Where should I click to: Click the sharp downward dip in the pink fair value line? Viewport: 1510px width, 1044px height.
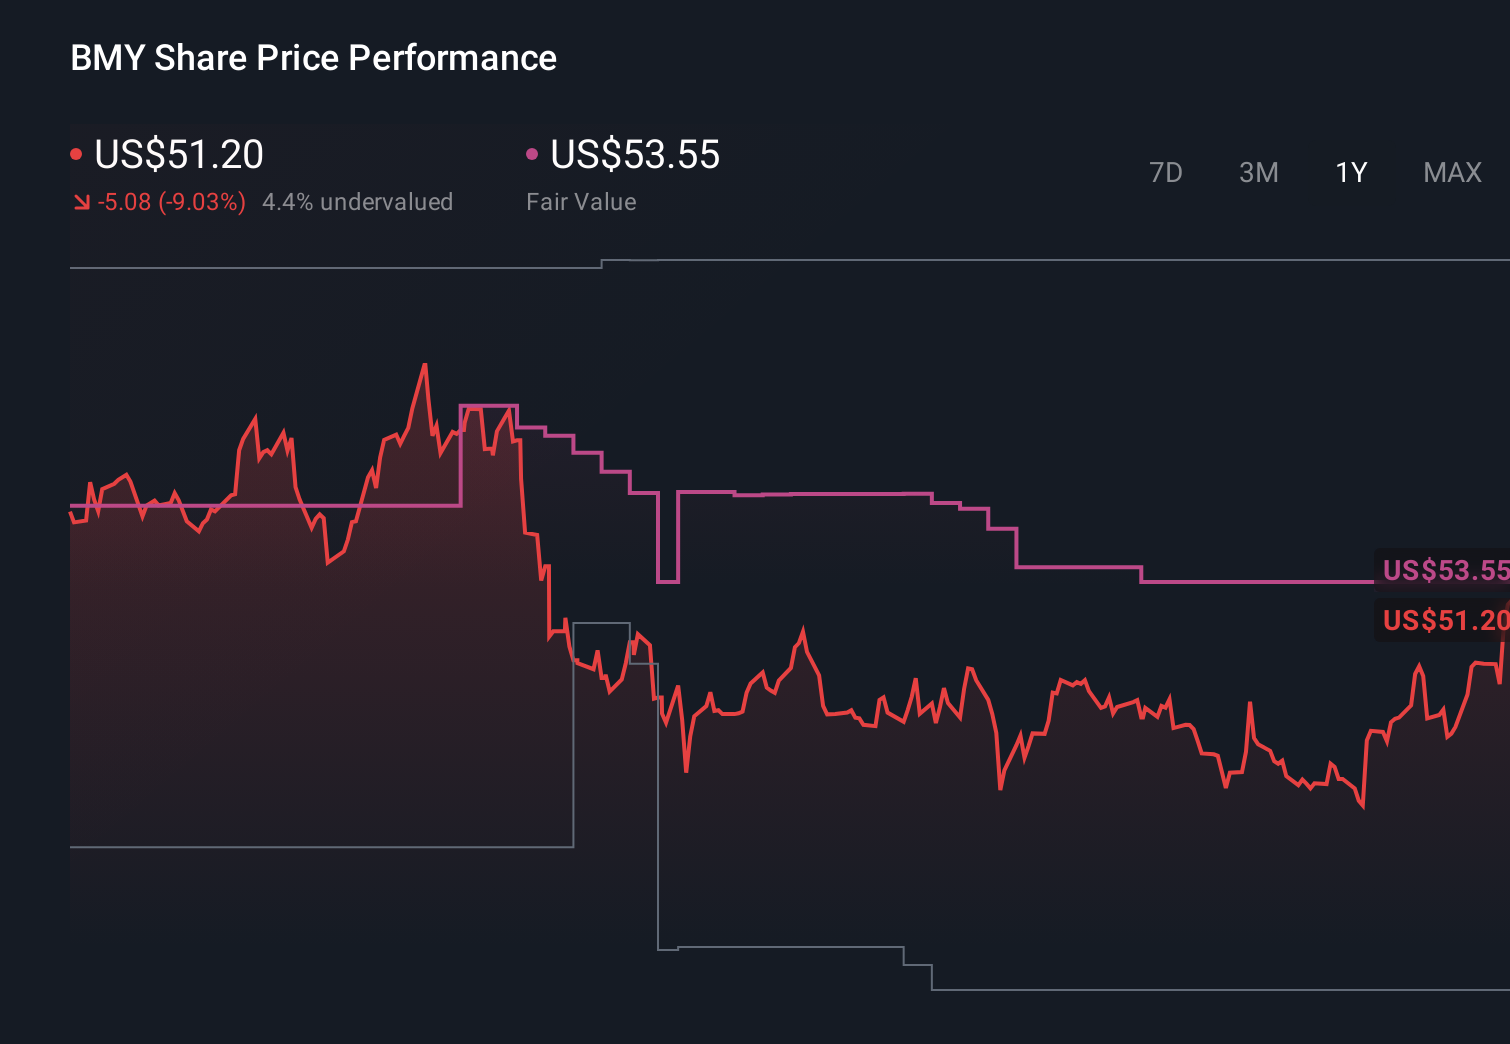coord(668,580)
